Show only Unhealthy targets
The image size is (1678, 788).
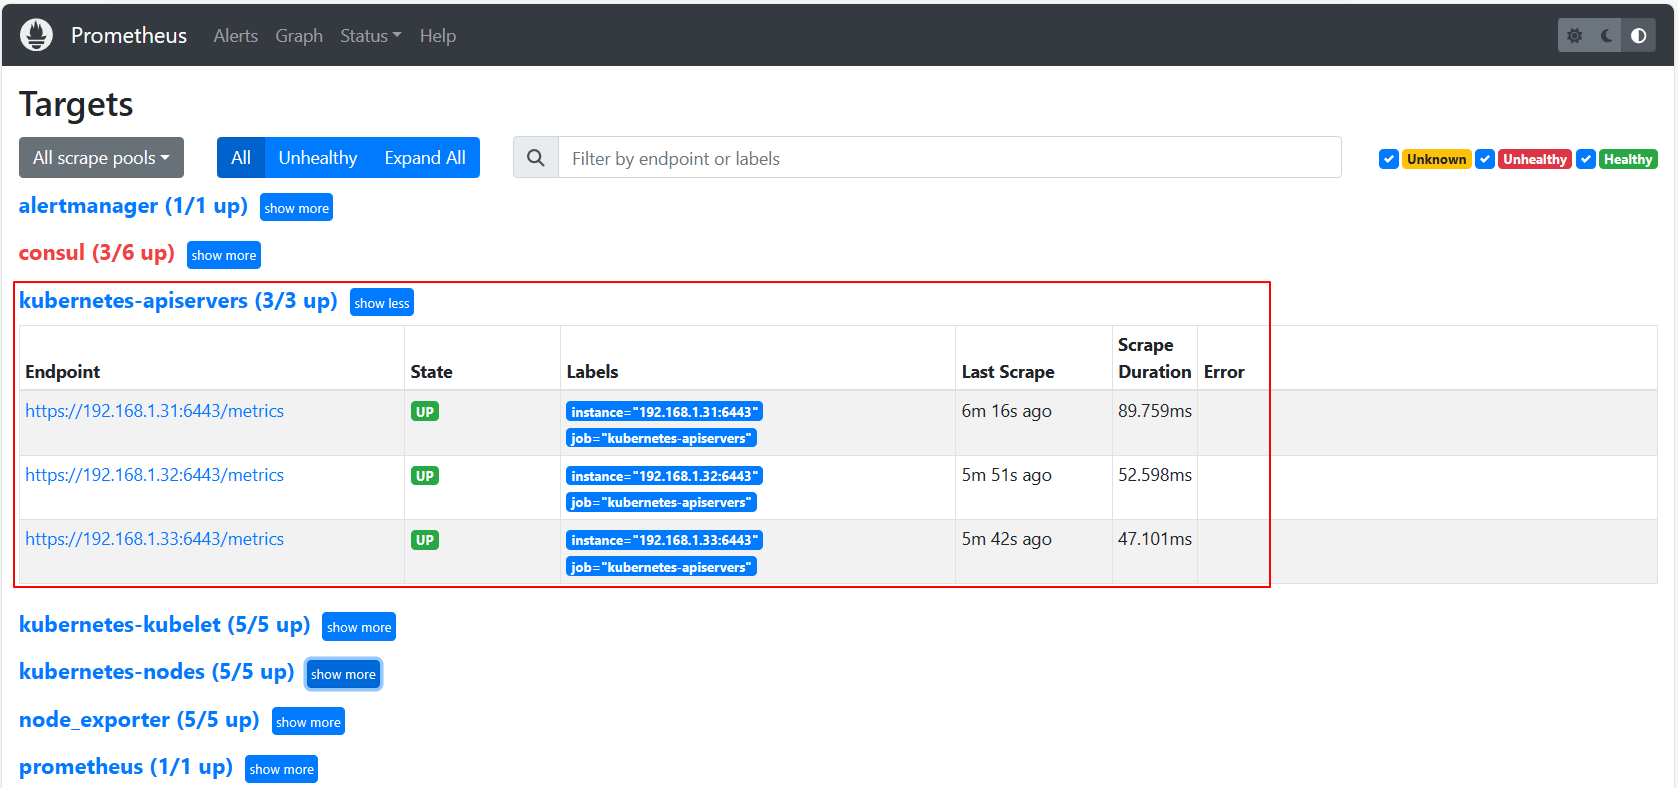318,158
